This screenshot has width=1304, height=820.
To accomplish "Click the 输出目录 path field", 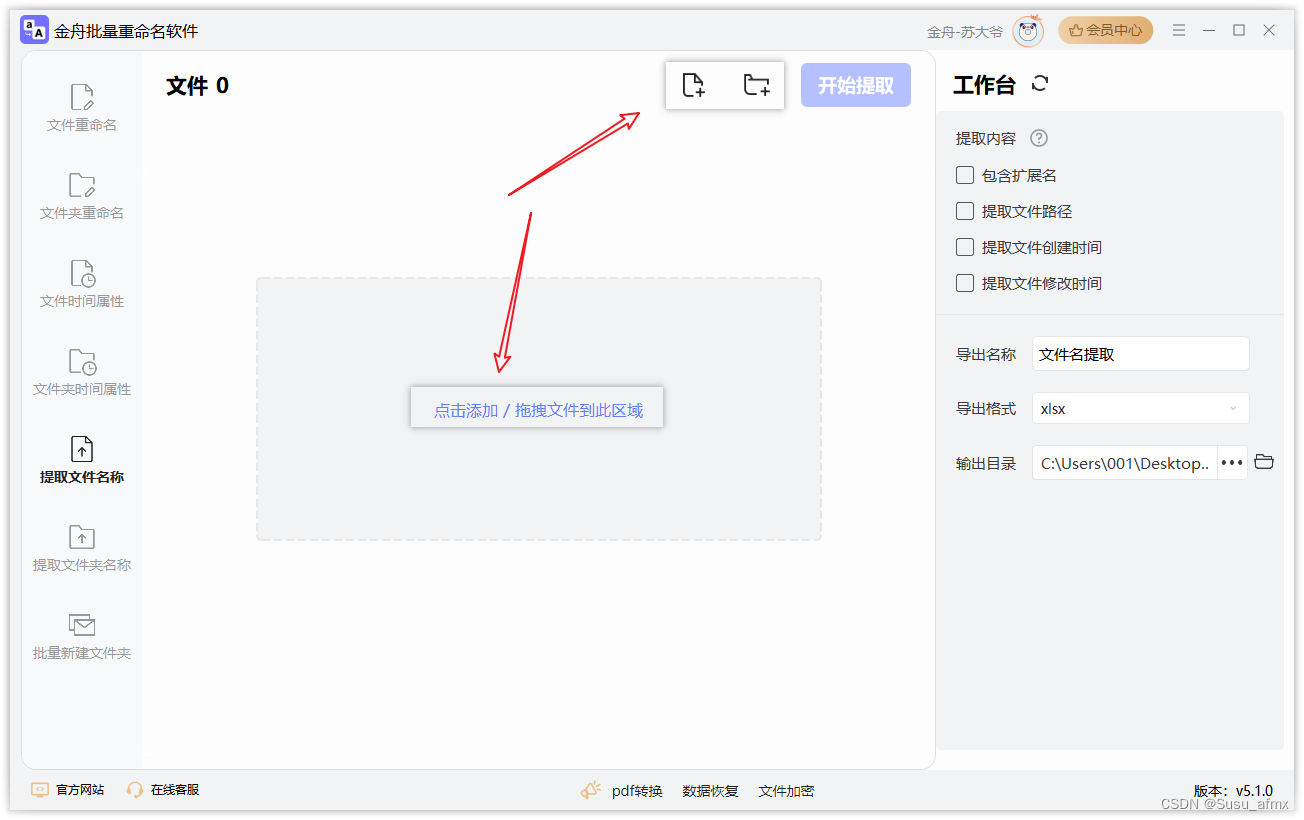I will pyautogui.click(x=1125, y=462).
